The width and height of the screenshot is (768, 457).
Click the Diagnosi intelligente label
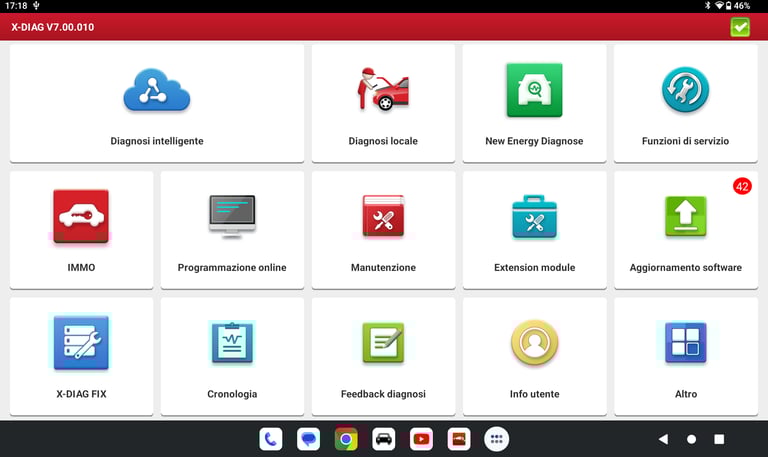[157, 141]
